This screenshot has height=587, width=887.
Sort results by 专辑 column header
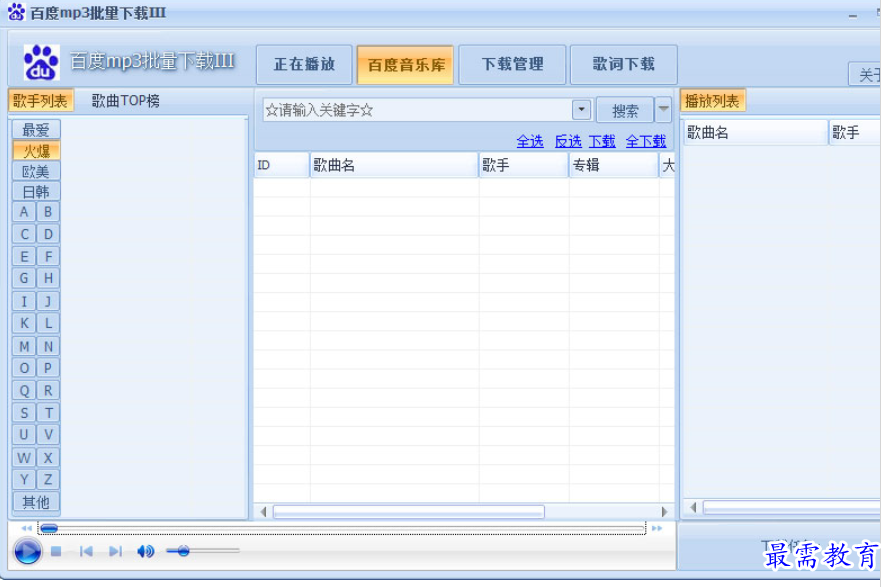[614, 165]
